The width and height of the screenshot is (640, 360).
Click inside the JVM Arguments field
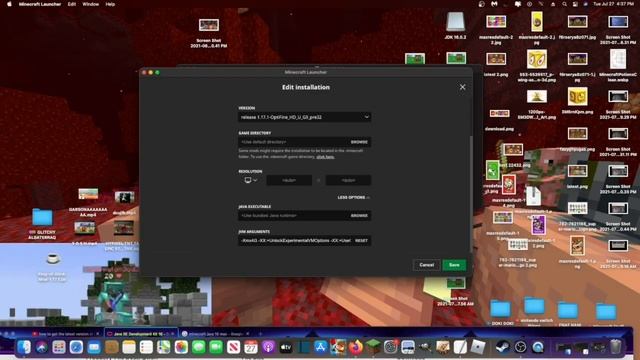pyautogui.click(x=295, y=240)
